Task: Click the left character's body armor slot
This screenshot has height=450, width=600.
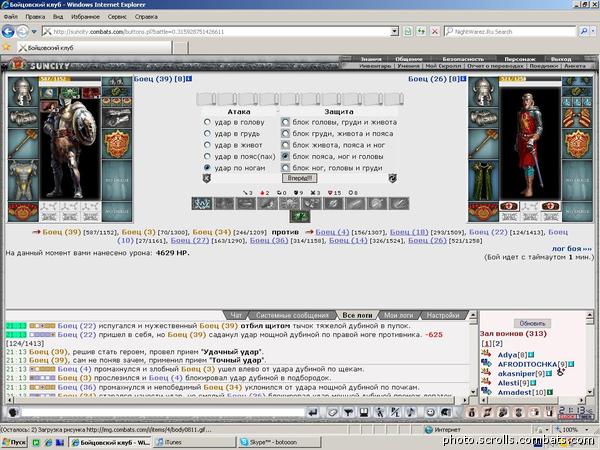Action: point(23,180)
